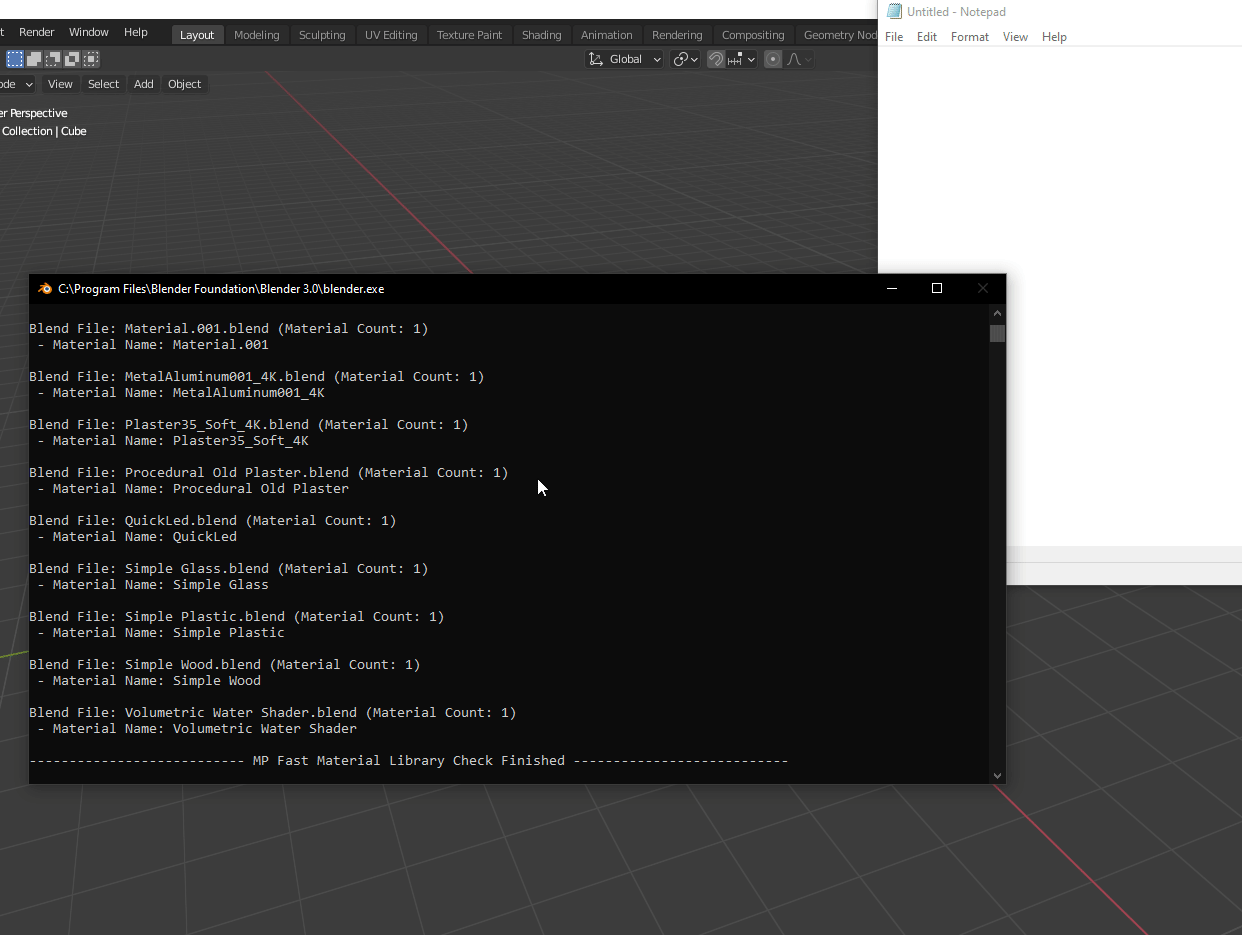Open the 3D viewport Select menu
The width and height of the screenshot is (1242, 935).
103,84
